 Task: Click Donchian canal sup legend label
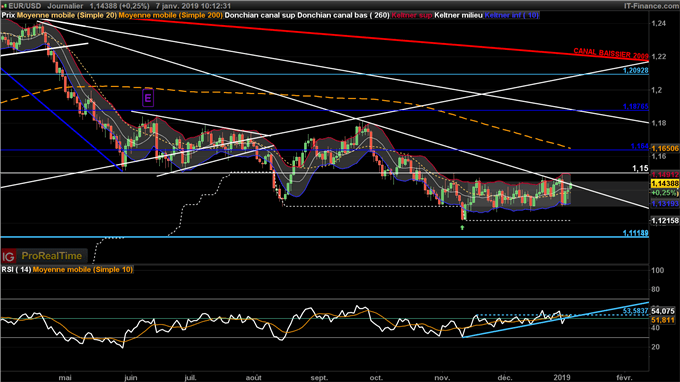click(260, 15)
